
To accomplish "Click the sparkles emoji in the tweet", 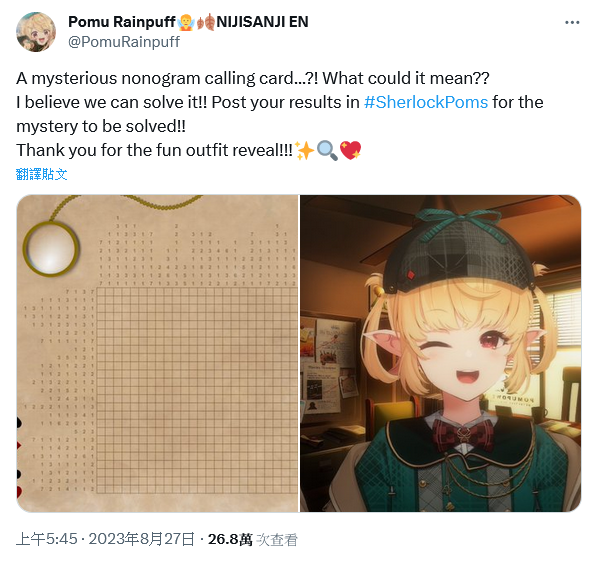I will 304,151.
